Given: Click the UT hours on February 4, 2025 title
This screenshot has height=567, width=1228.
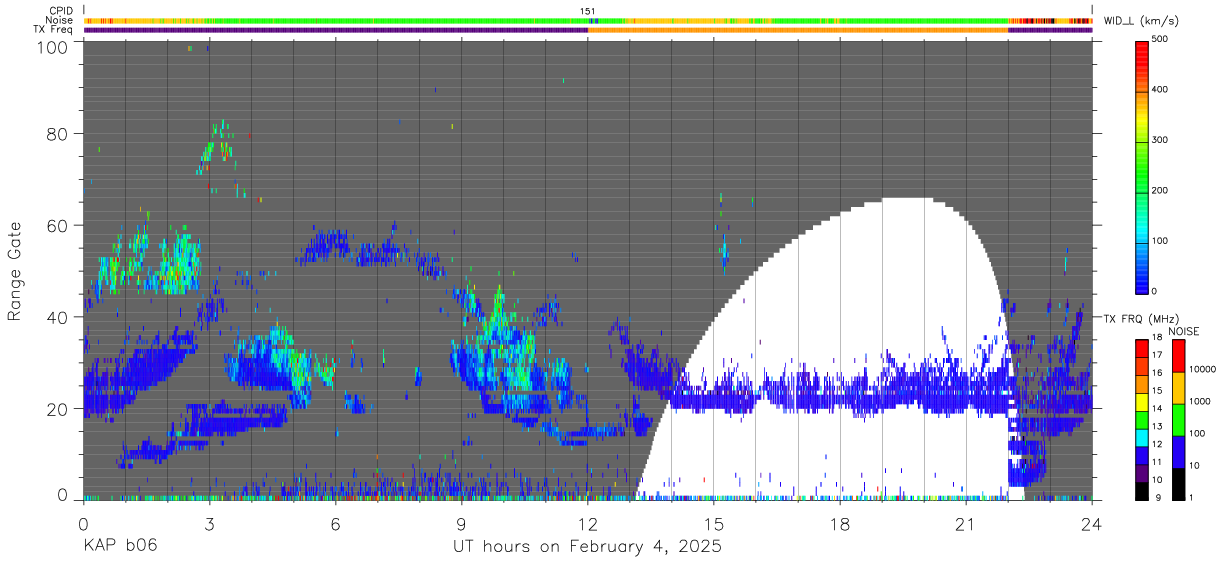Looking at the screenshot, I should [x=588, y=546].
